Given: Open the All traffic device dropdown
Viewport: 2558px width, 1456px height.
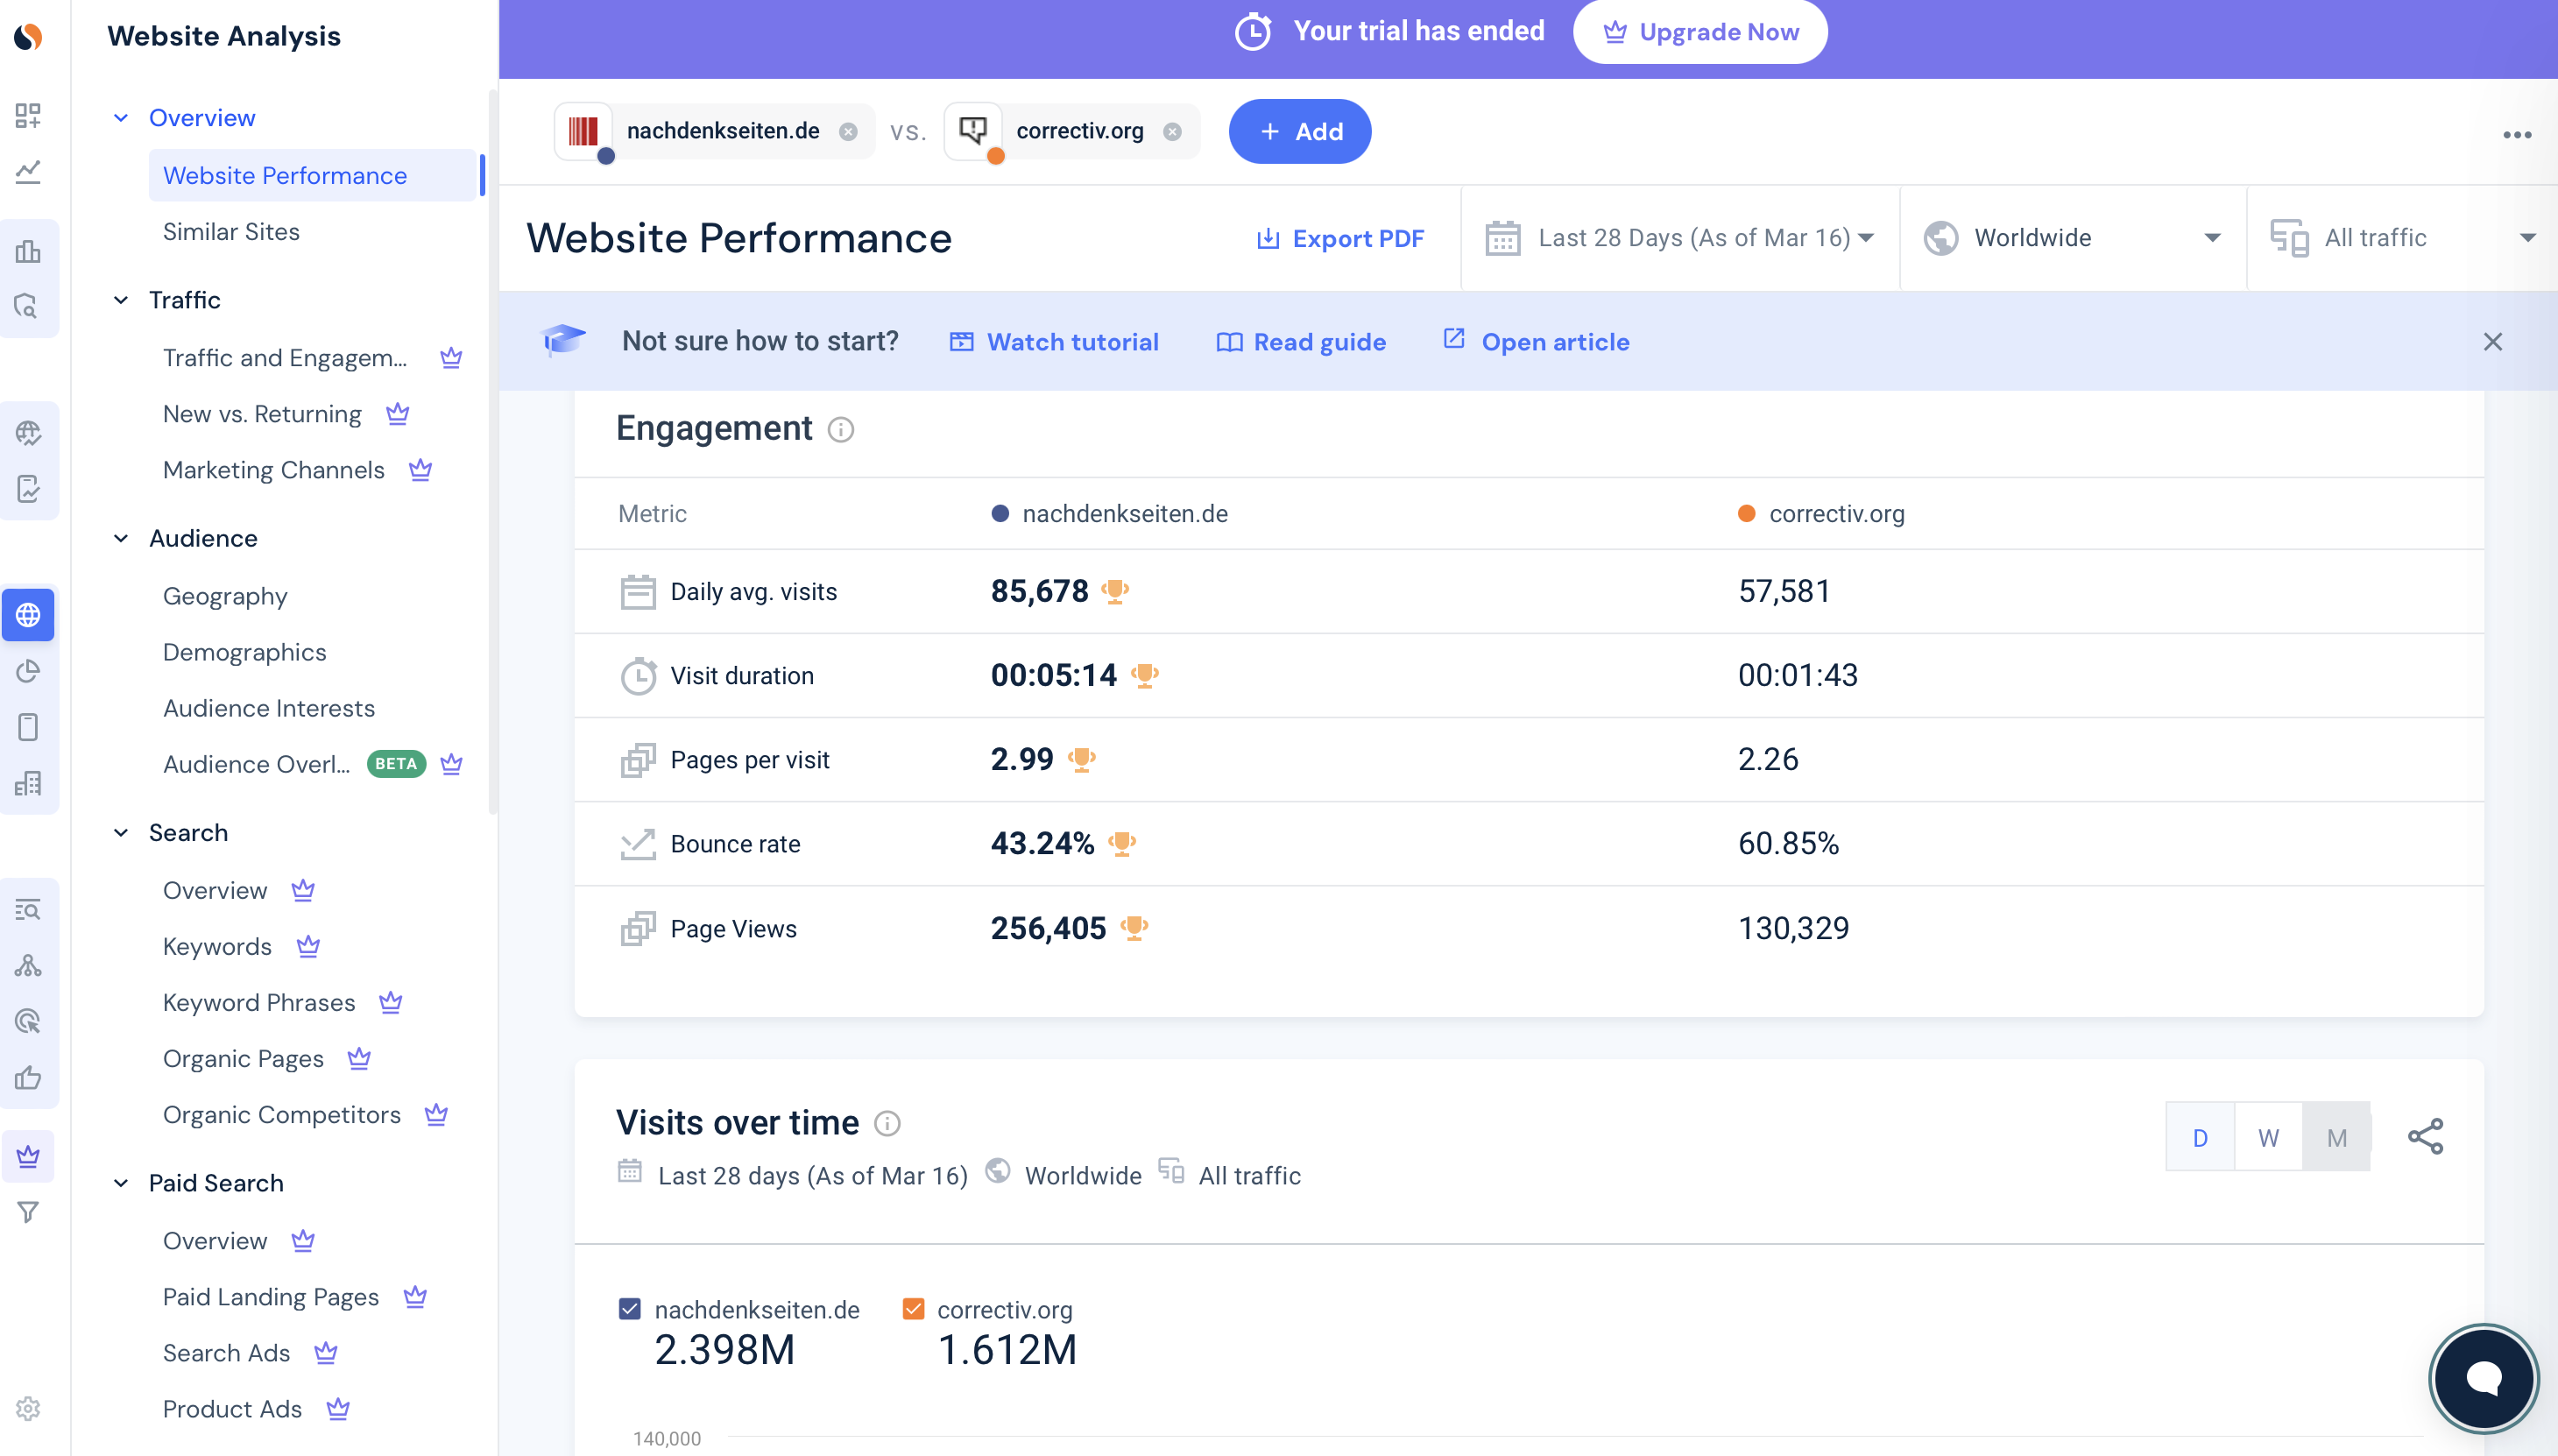Looking at the screenshot, I should point(2402,238).
